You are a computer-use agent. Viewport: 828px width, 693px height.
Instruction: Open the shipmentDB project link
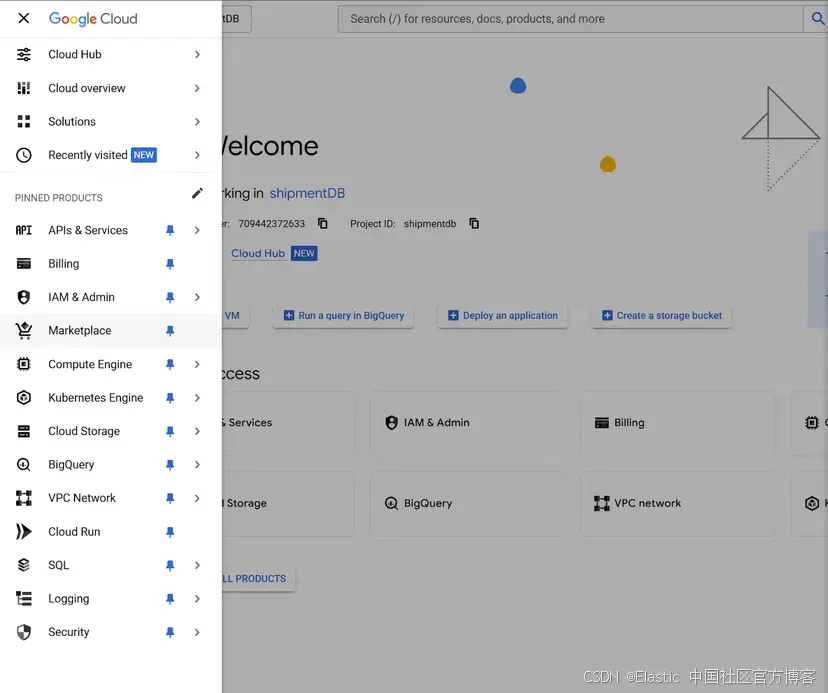[x=307, y=193]
